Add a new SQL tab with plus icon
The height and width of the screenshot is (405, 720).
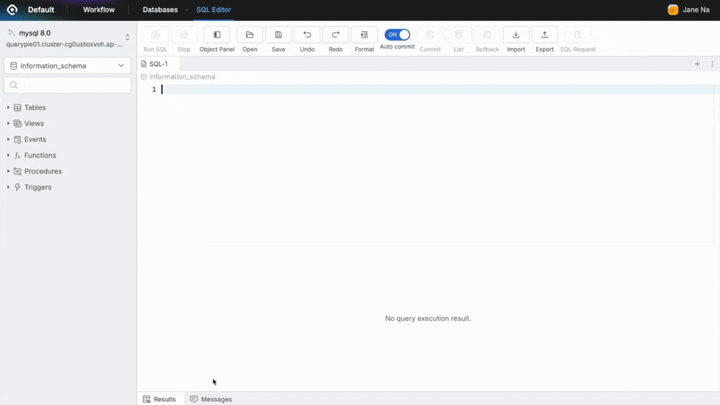point(697,64)
